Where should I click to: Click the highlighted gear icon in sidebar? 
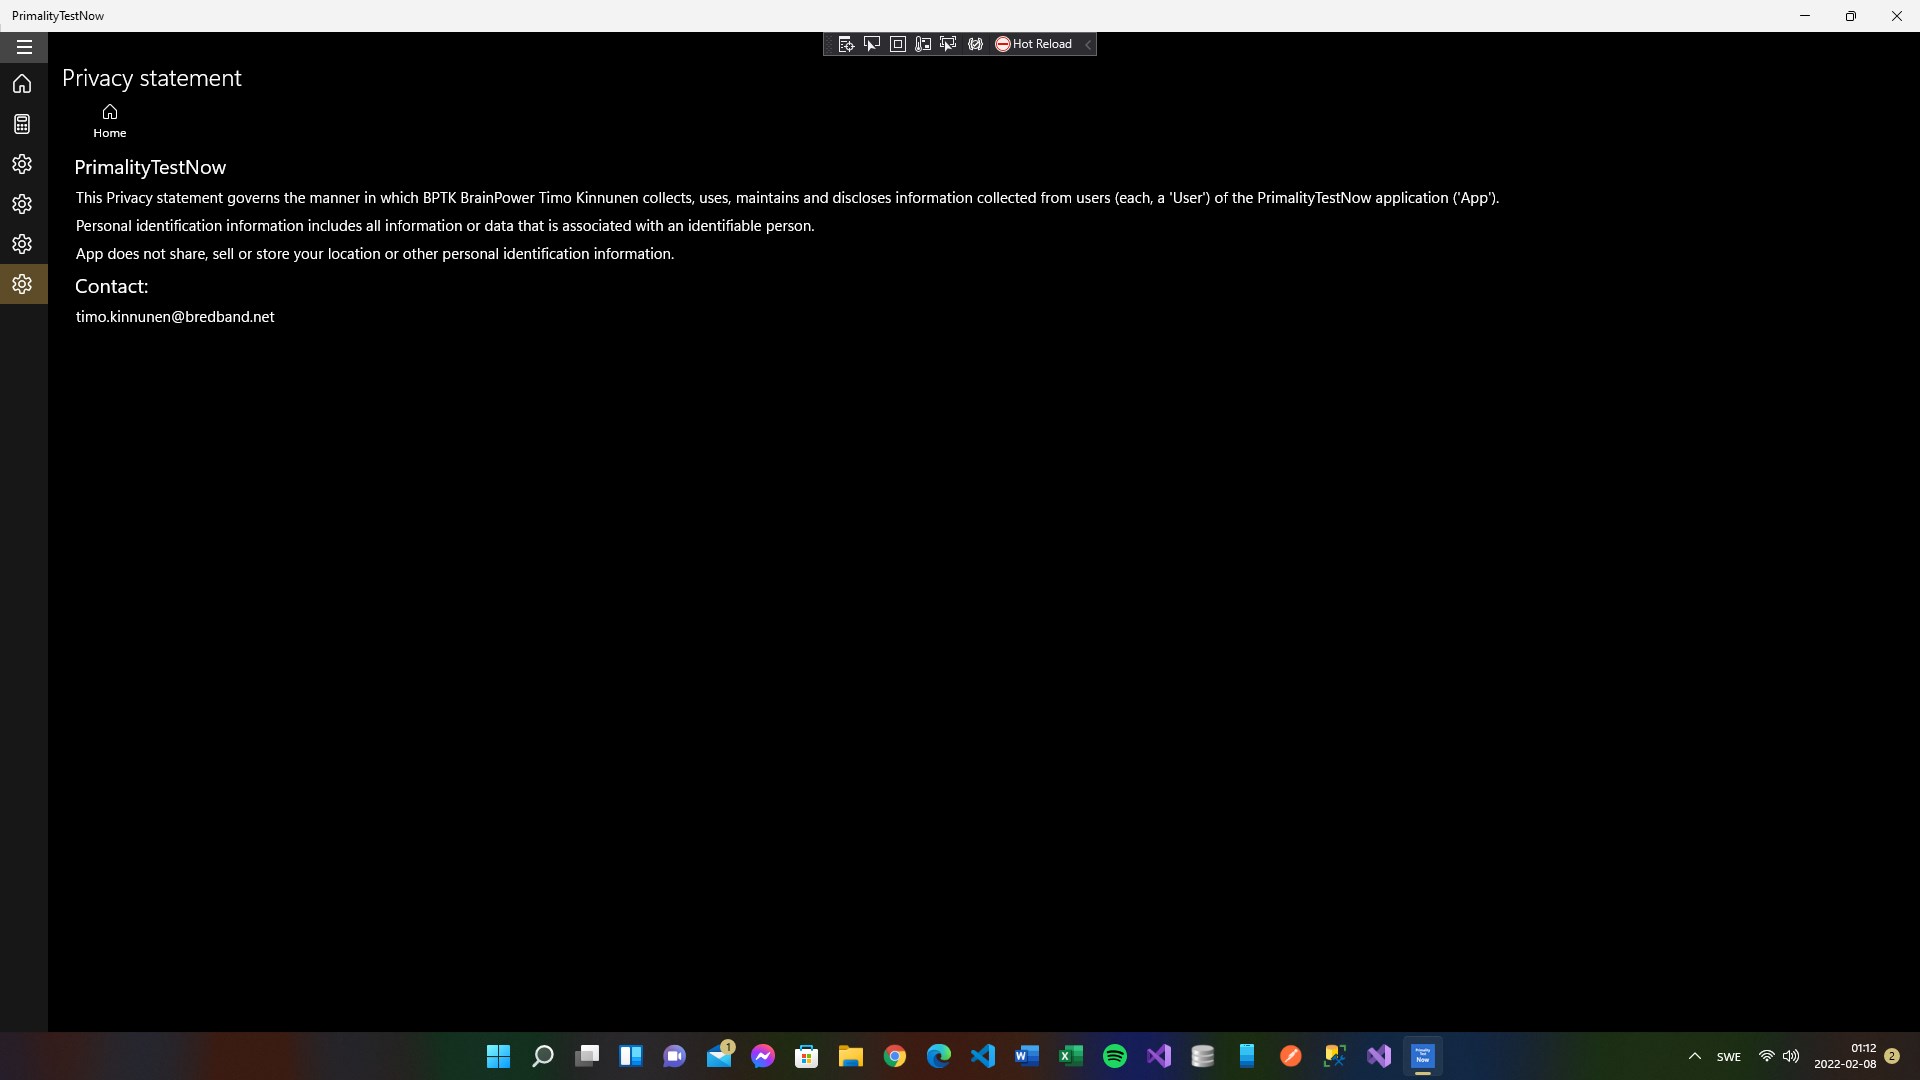tap(22, 284)
